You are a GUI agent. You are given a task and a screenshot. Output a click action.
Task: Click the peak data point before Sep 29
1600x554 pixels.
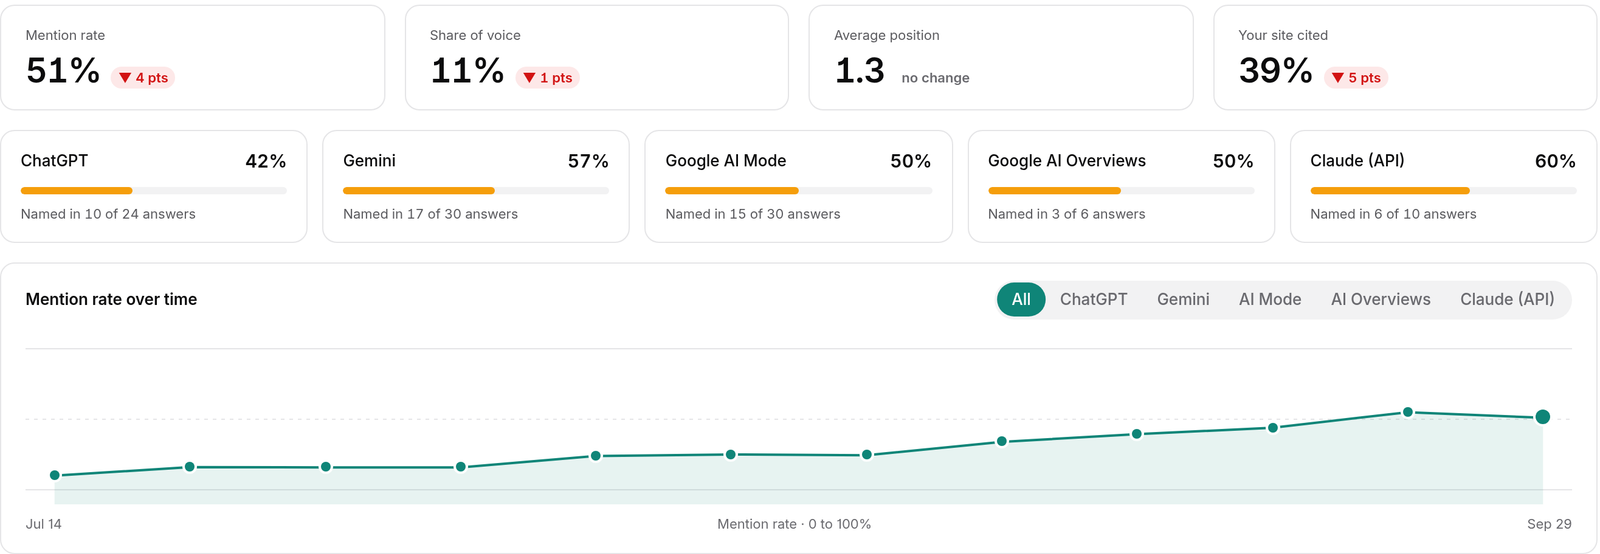(1408, 412)
